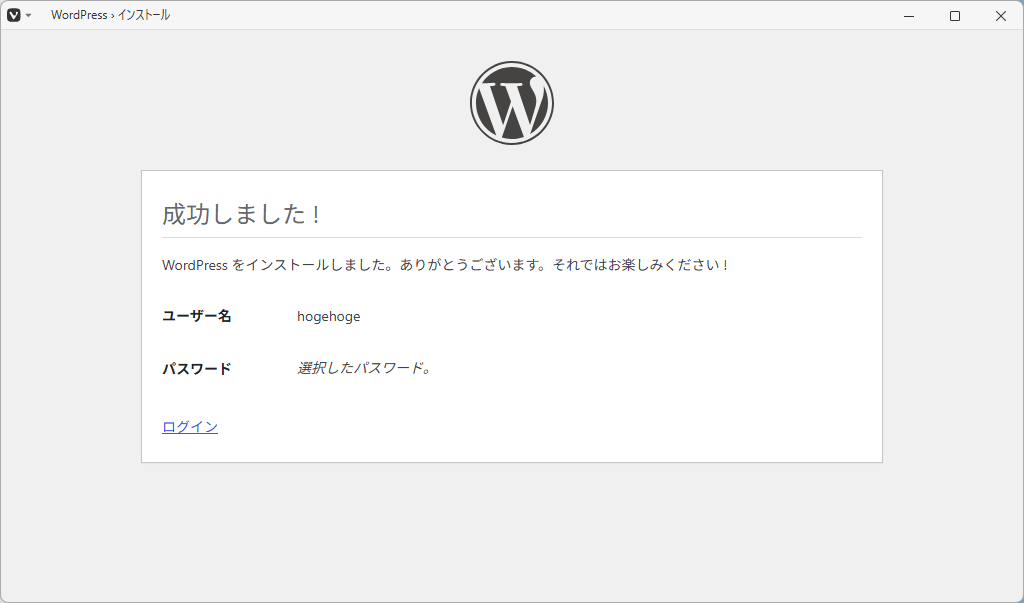Click the word WordPress in the message

(195, 265)
